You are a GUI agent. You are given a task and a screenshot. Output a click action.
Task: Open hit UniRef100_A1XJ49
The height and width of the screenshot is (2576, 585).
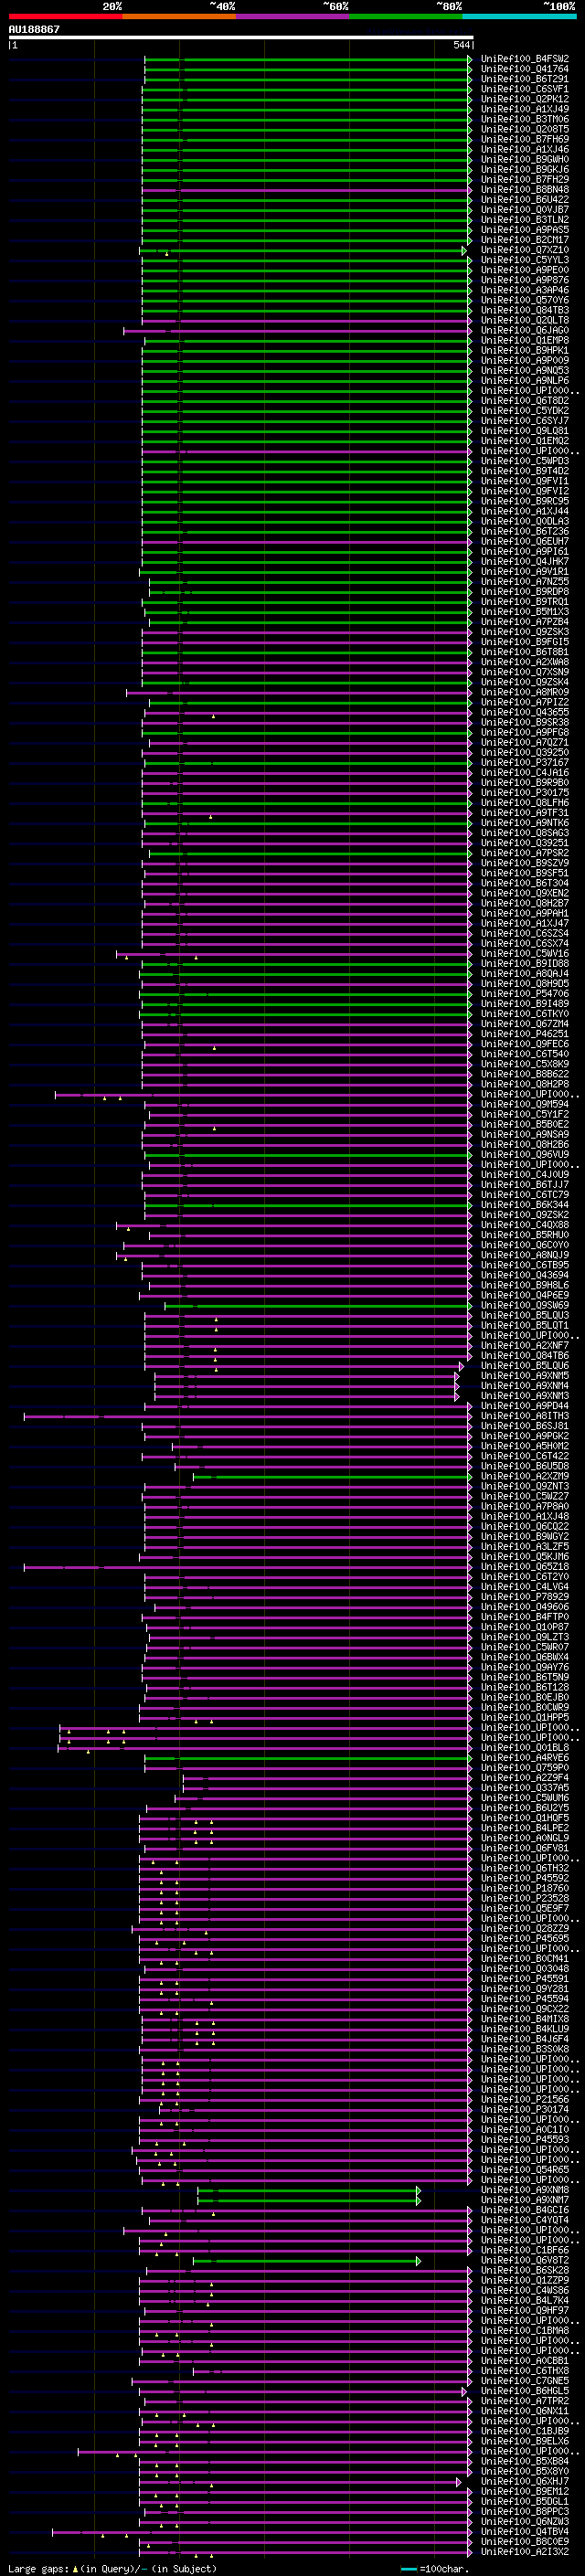click(x=525, y=109)
